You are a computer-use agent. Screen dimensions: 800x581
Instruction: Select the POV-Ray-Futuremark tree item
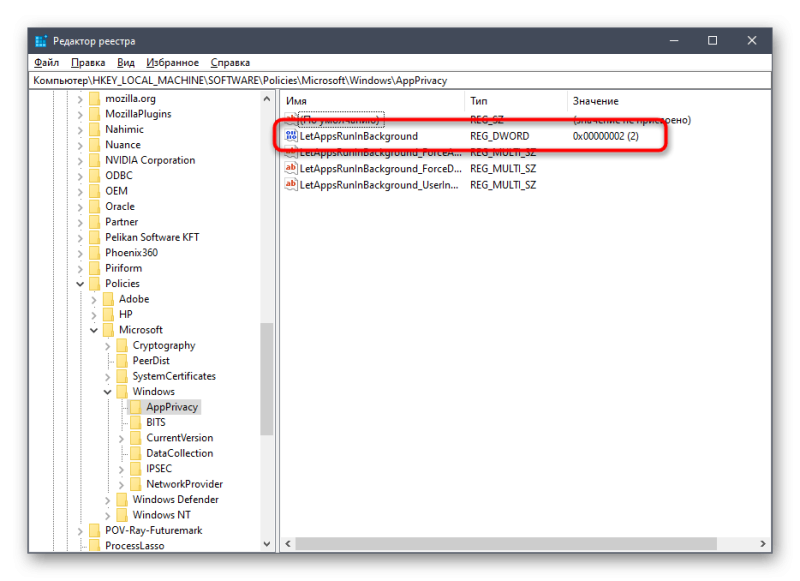[154, 530]
